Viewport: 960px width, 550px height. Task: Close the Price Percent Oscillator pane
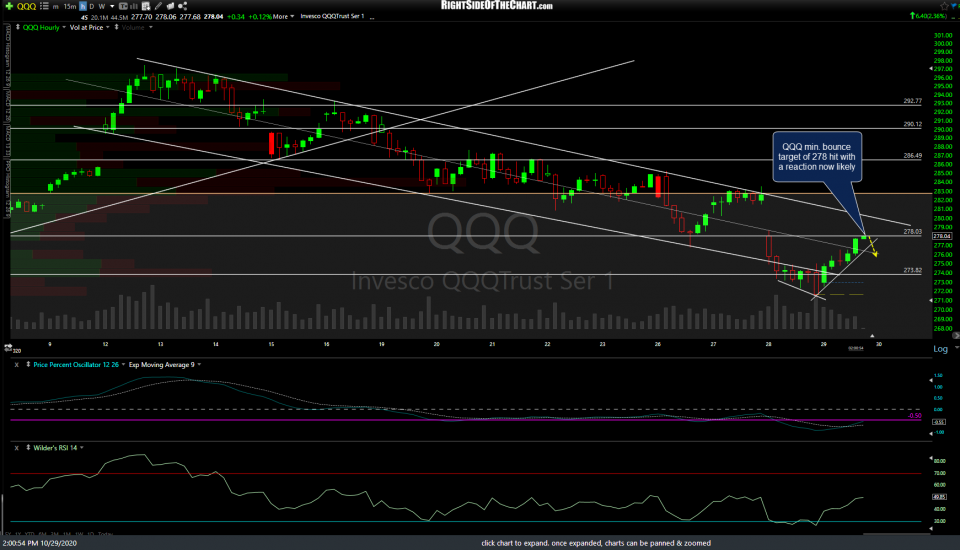click(x=17, y=364)
